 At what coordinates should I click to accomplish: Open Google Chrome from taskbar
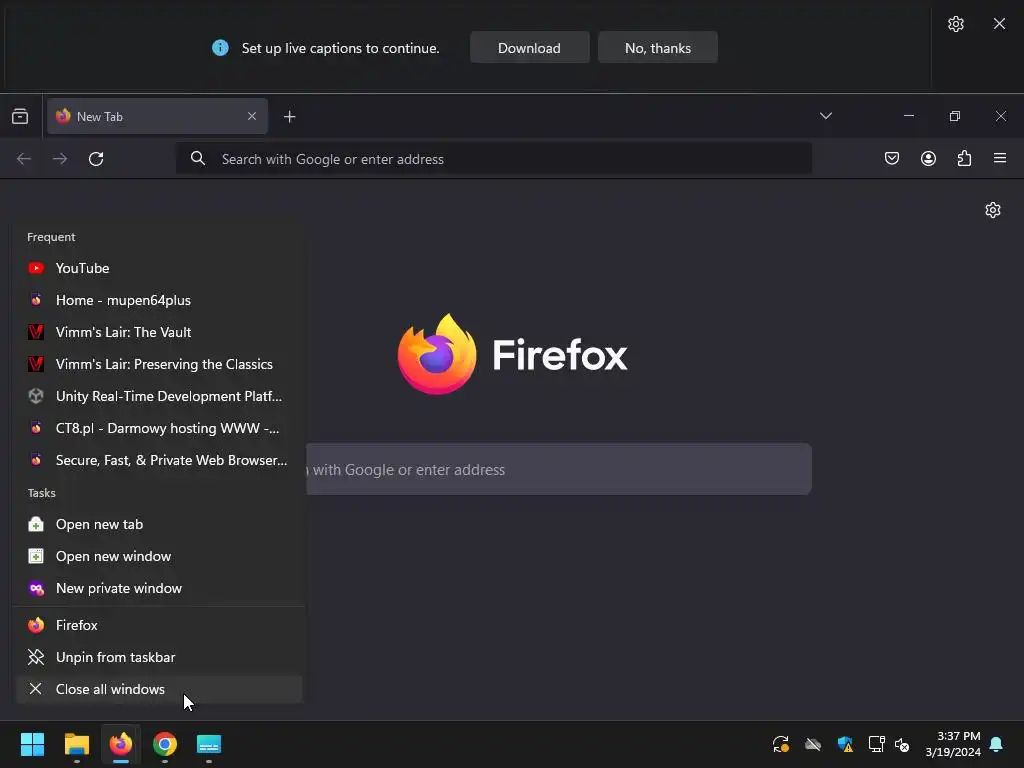(x=165, y=744)
